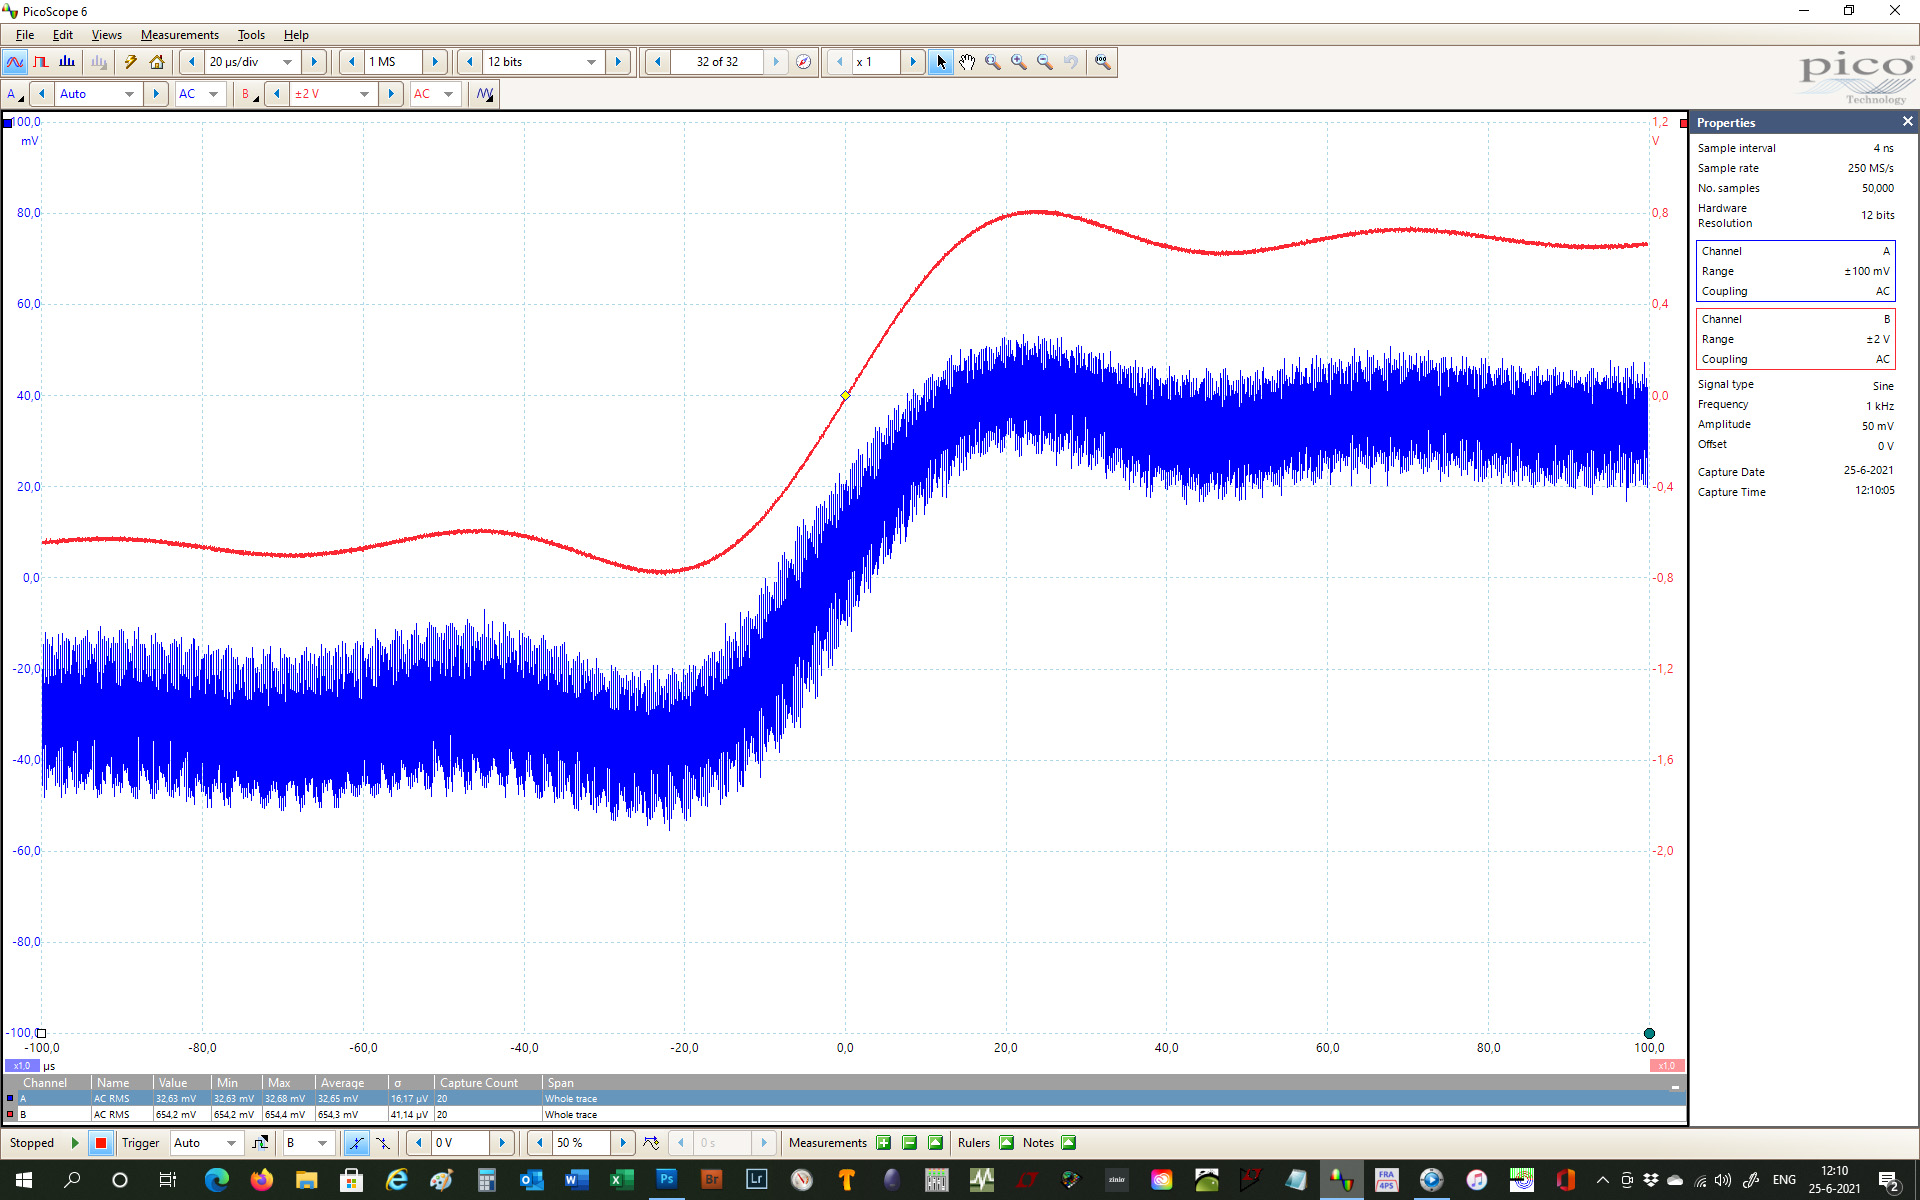Select the arrow selection tool

[x=941, y=62]
